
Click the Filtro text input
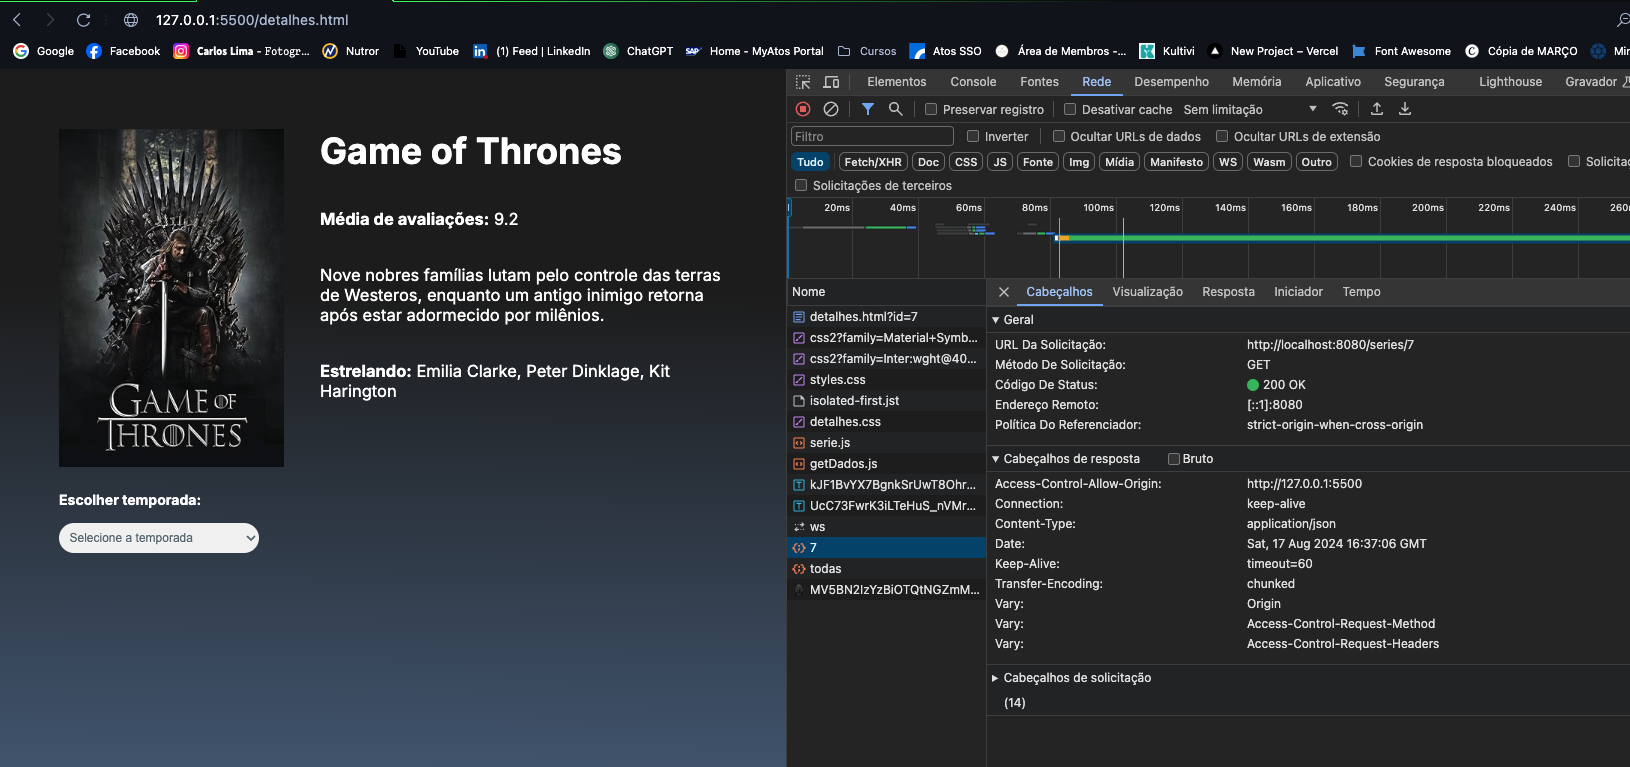point(872,136)
